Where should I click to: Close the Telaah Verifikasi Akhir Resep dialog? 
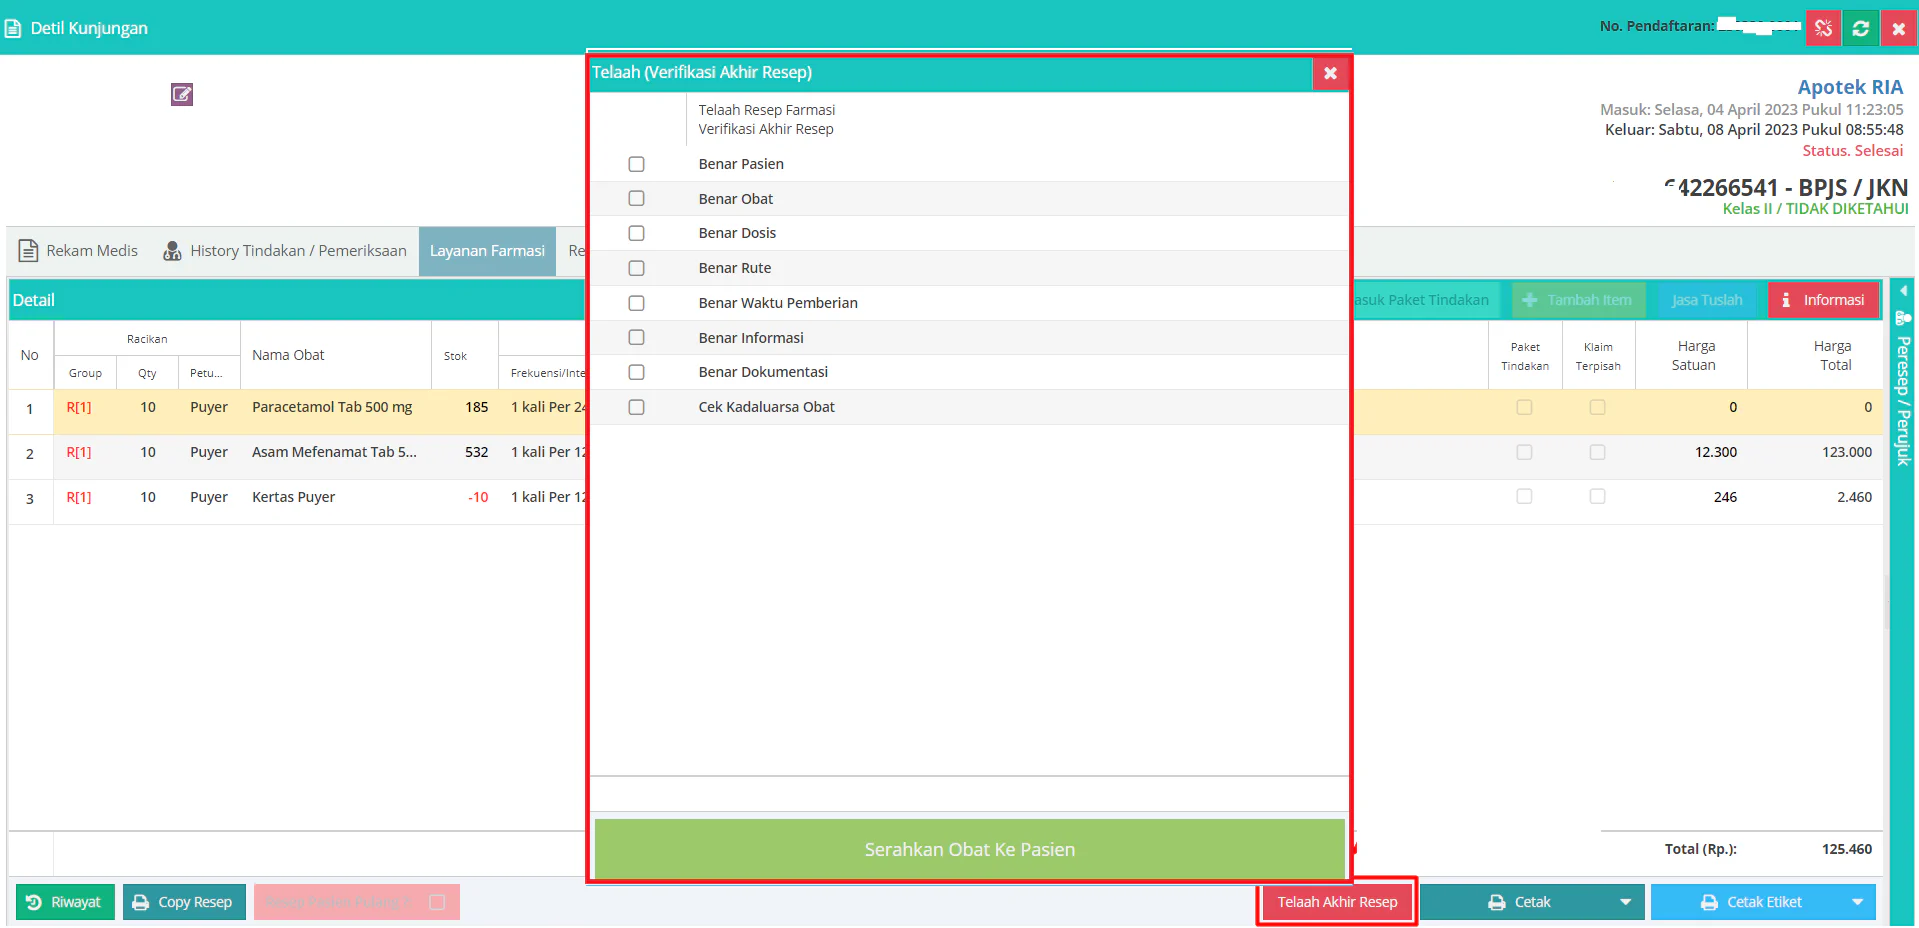pos(1330,73)
